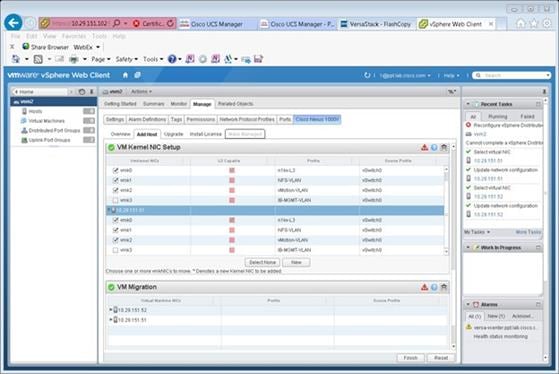Click the blue question mark help icon
559x374 pixels.
tap(172, 59)
